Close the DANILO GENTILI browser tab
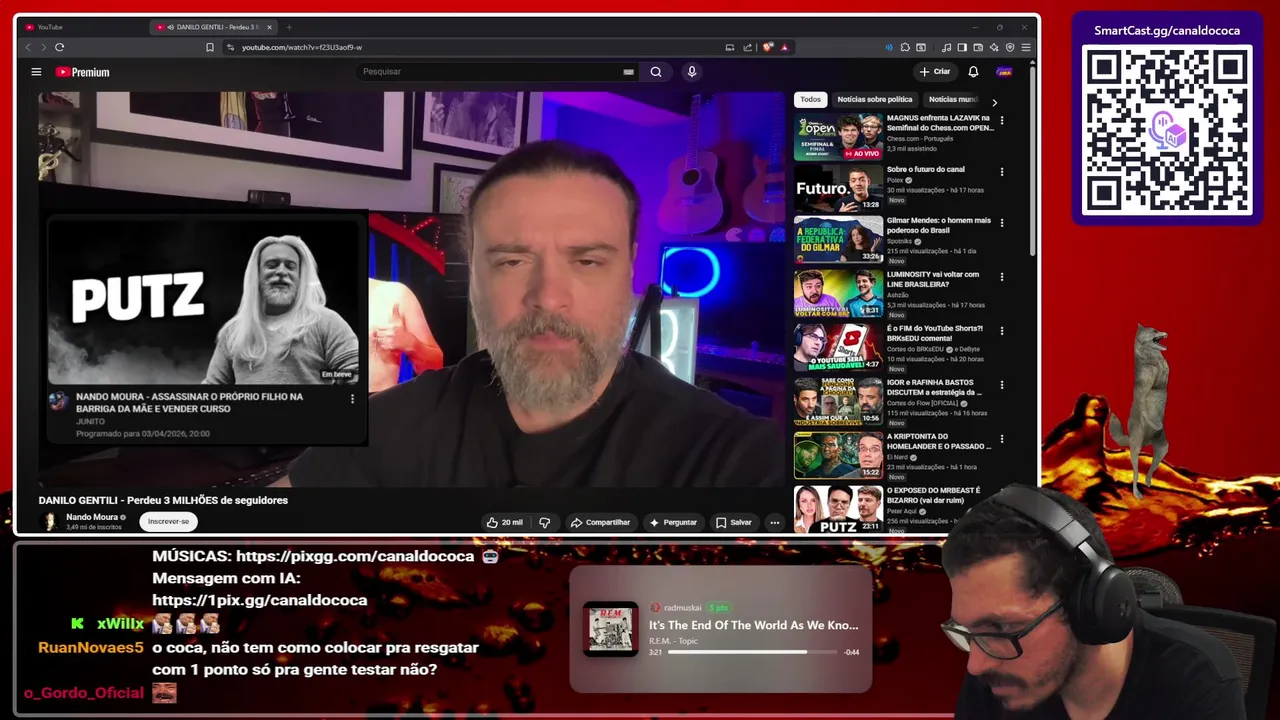 (269, 27)
